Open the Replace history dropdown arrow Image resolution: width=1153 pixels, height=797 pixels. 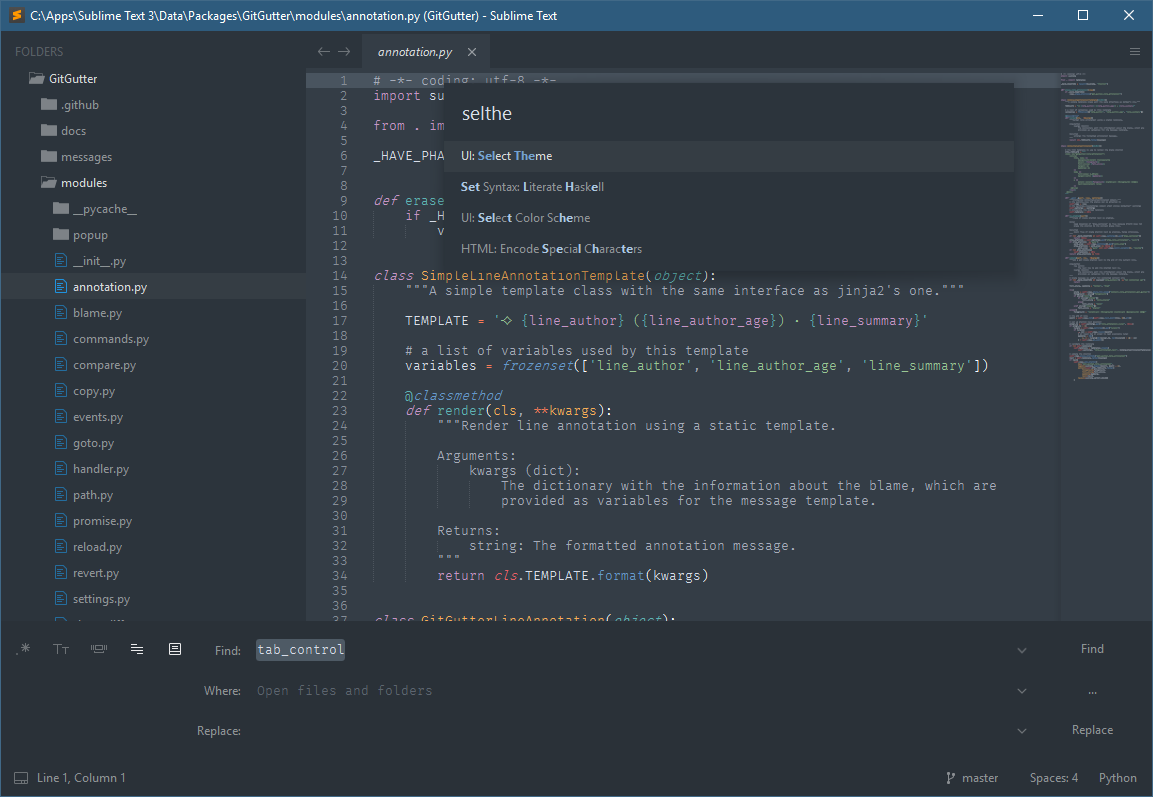pyautogui.click(x=1021, y=731)
